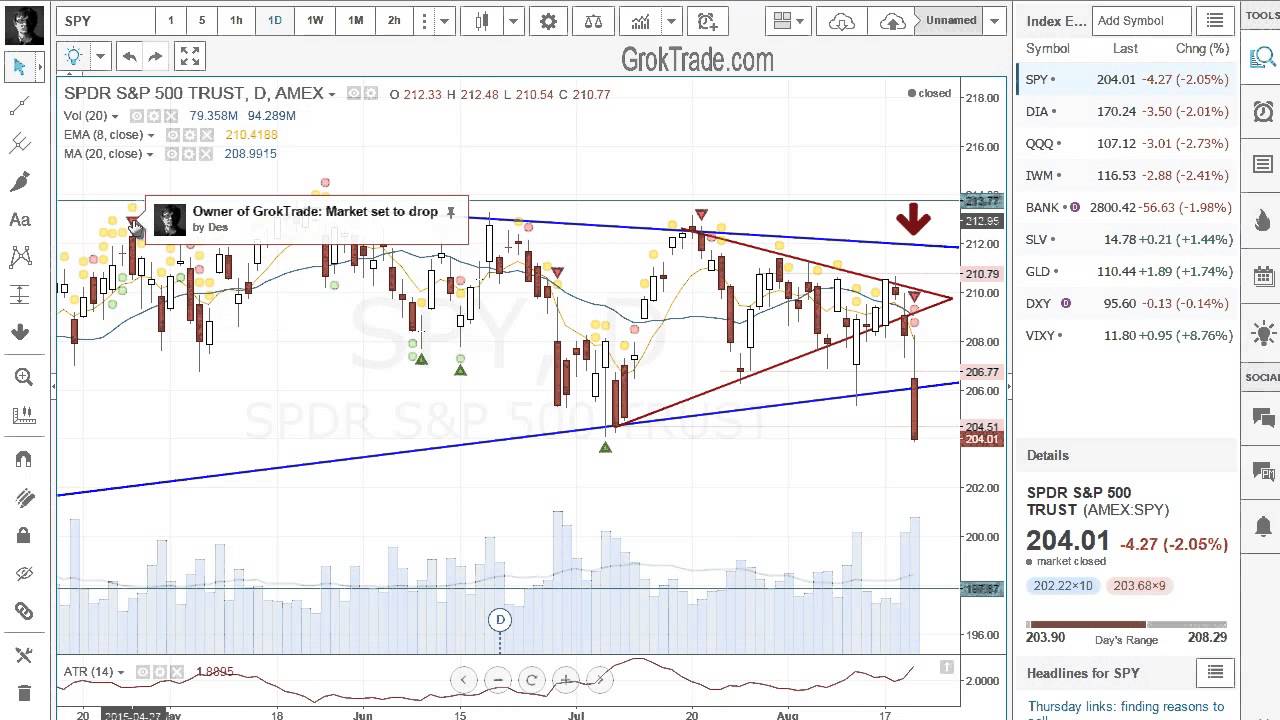Click the lightbulb publish idea button
Screen dimensions: 1280x720
point(73,57)
